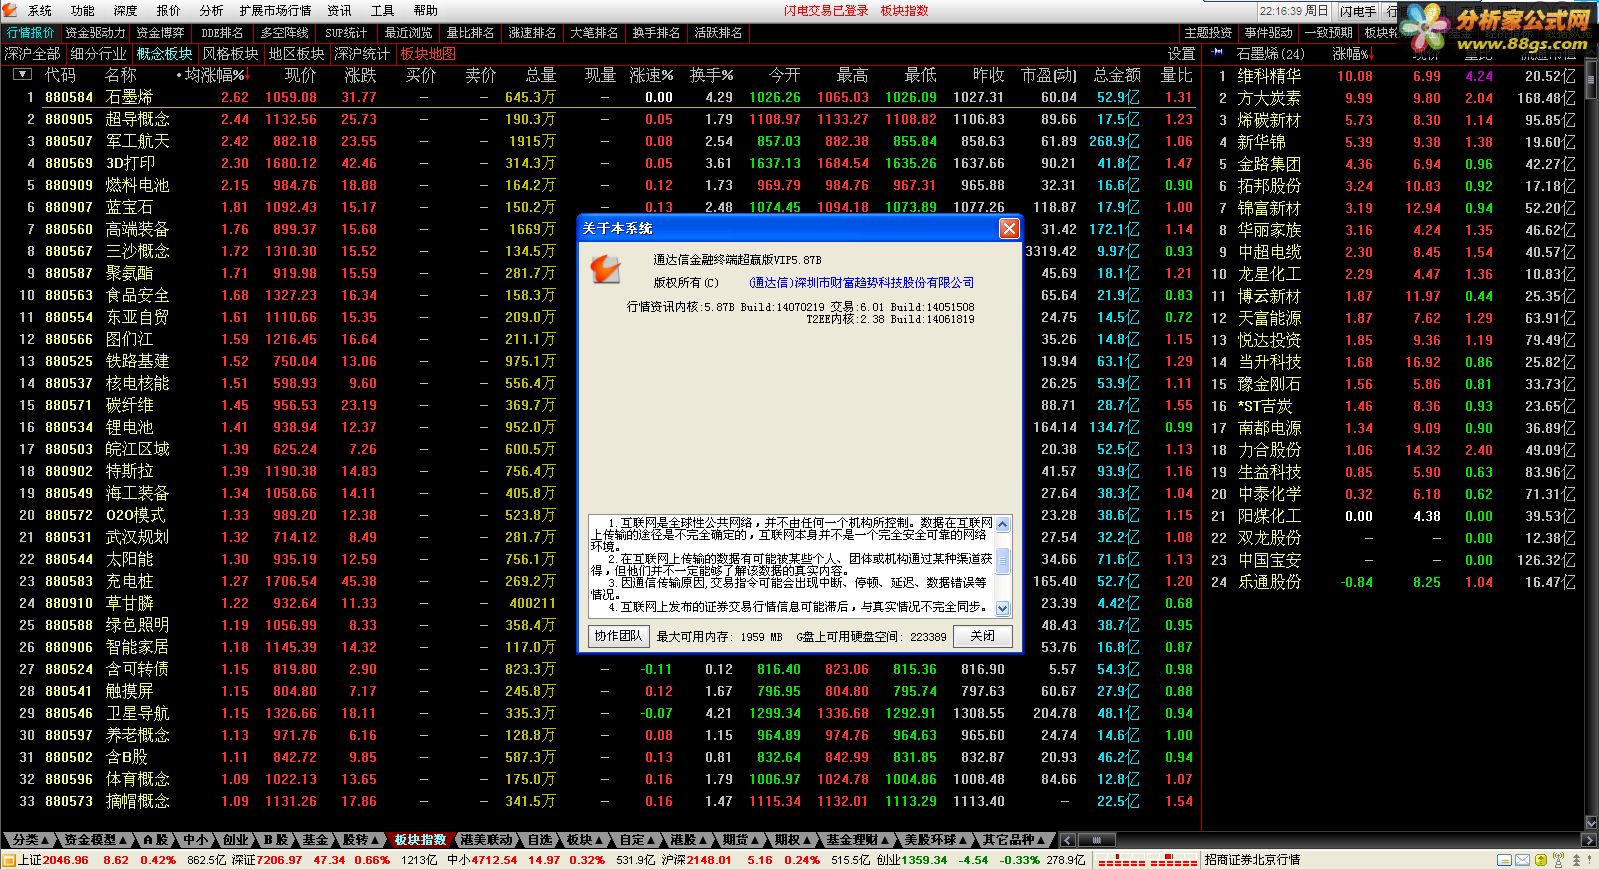This screenshot has height=869, width=1599.
Task: Expand the 其它品种▲ bottom tab menu
Action: 1014,840
